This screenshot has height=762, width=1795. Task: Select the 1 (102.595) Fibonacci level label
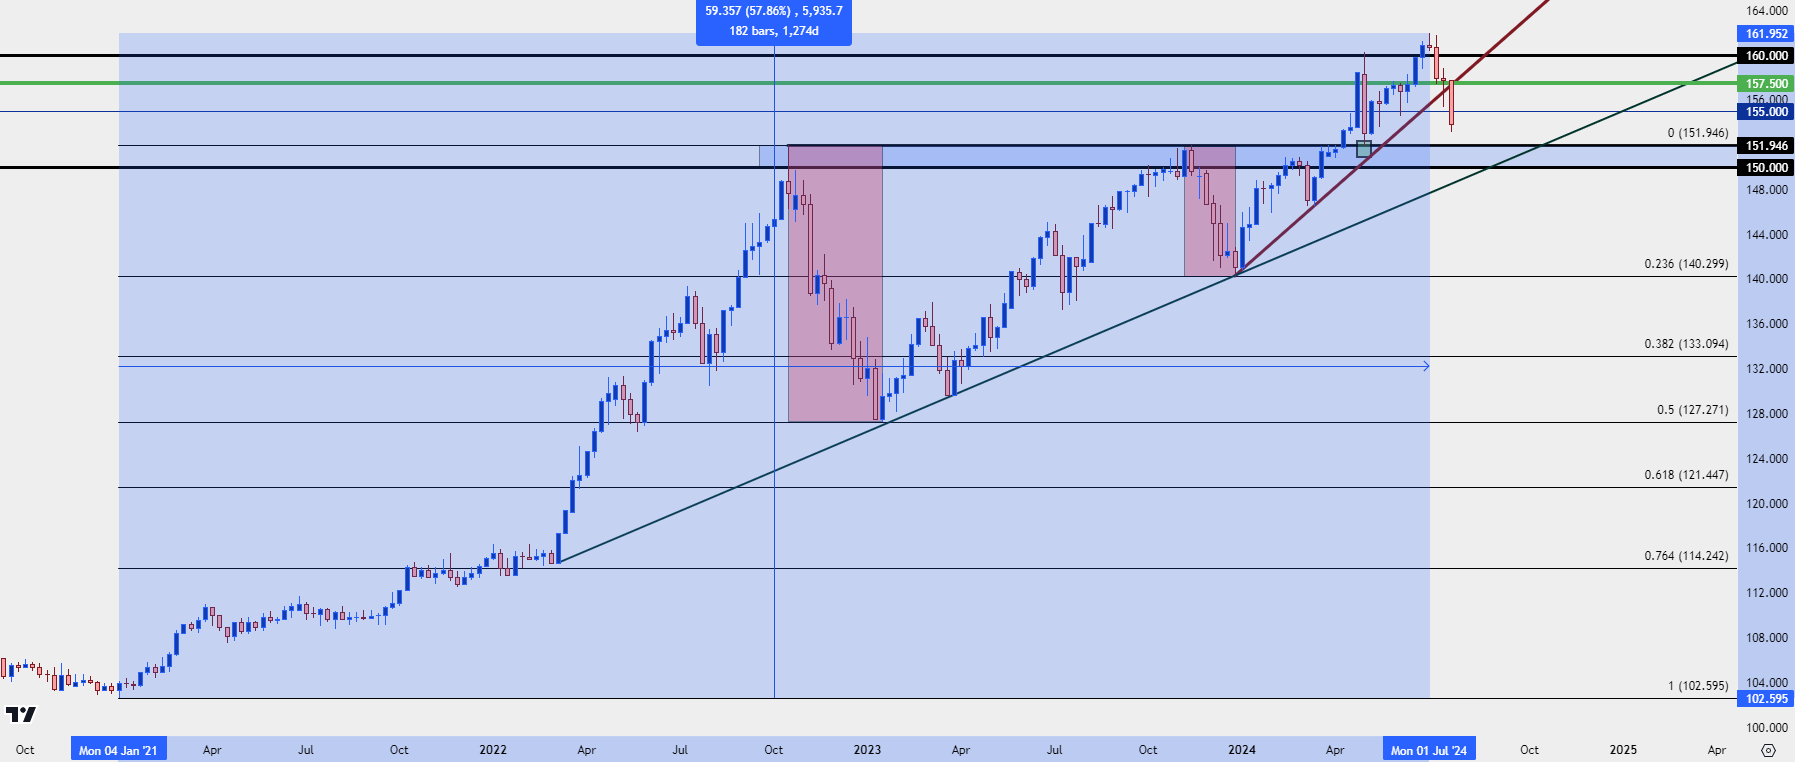(1697, 686)
